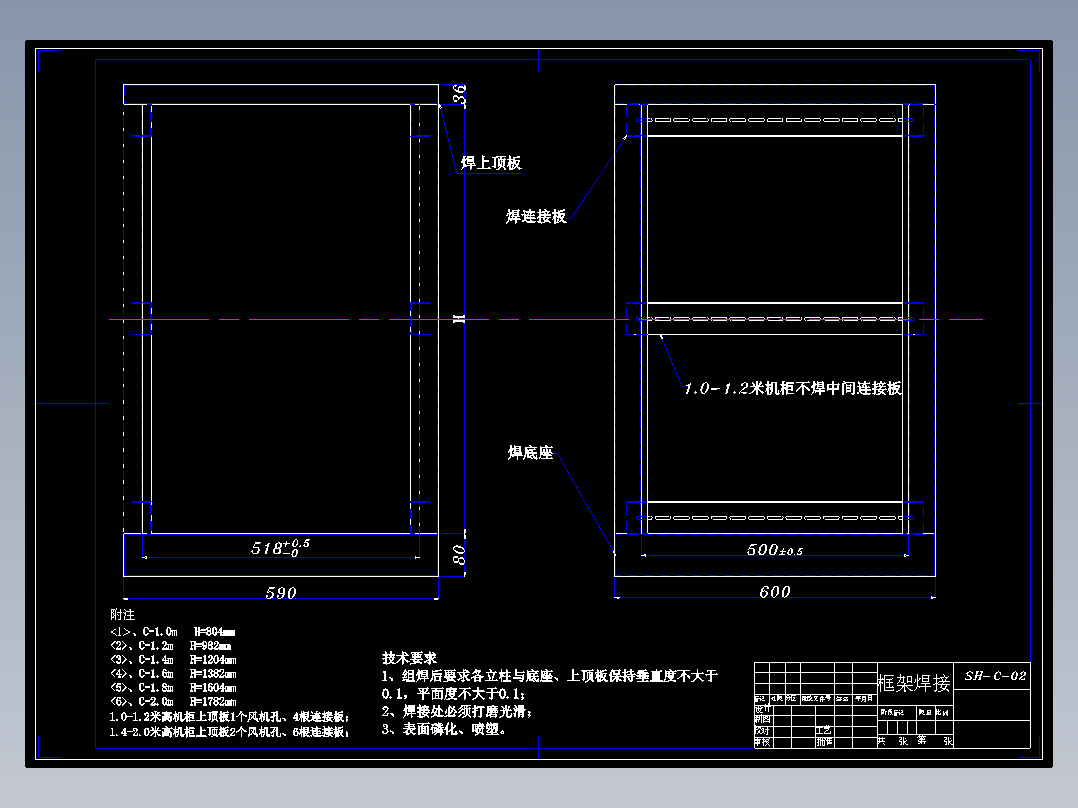This screenshot has width=1078, height=808.
Task: Click the 共 张 第 张 sheet field
Action: (x=917, y=740)
